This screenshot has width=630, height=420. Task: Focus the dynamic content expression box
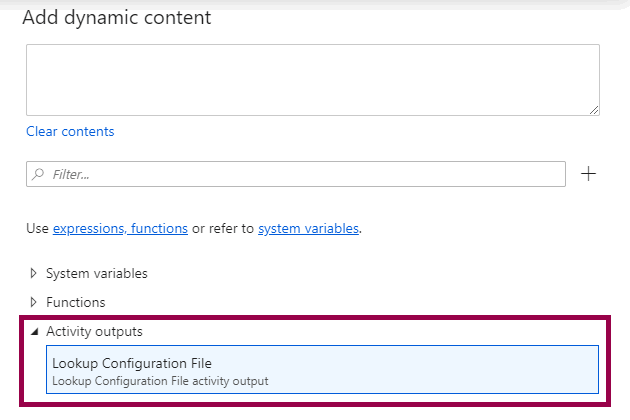point(312,79)
